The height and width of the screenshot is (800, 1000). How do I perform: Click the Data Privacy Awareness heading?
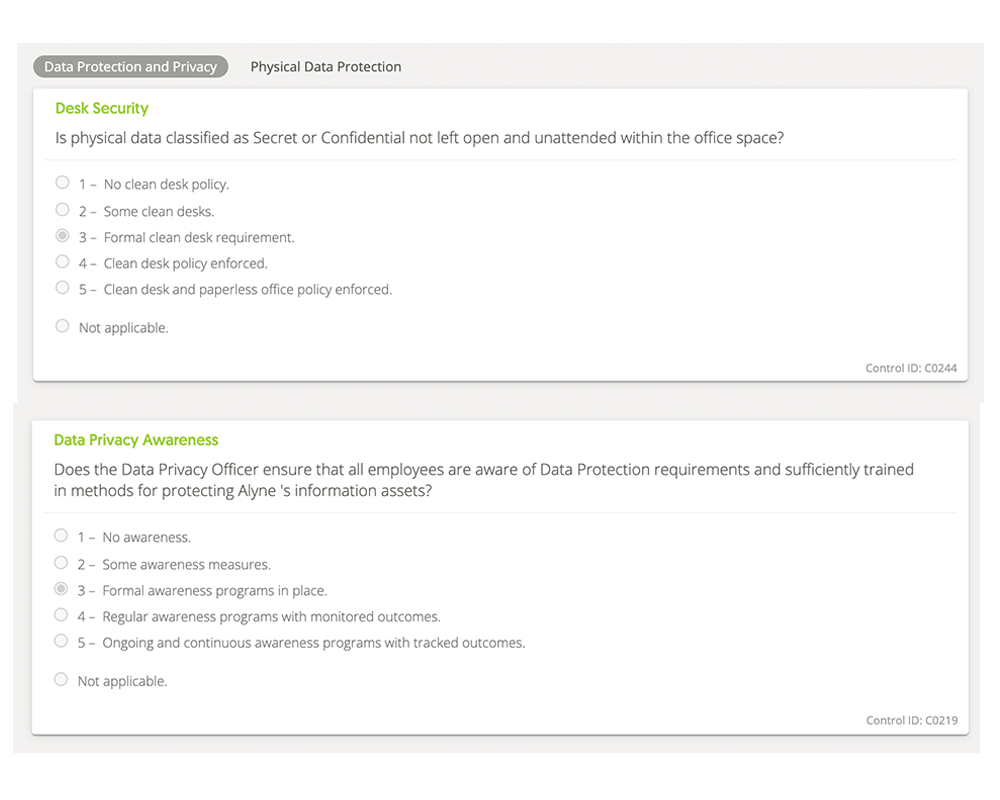tap(136, 440)
